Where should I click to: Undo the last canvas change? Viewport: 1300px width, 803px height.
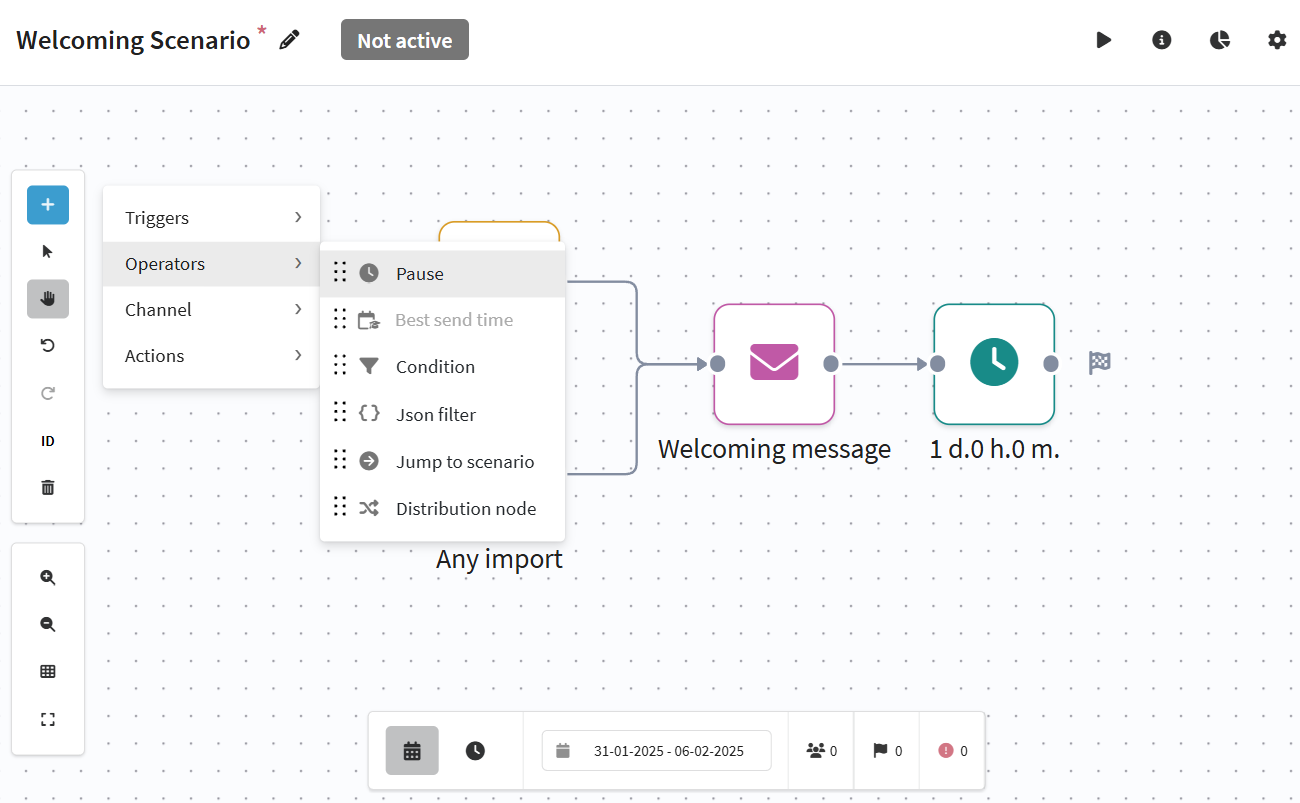pos(48,346)
